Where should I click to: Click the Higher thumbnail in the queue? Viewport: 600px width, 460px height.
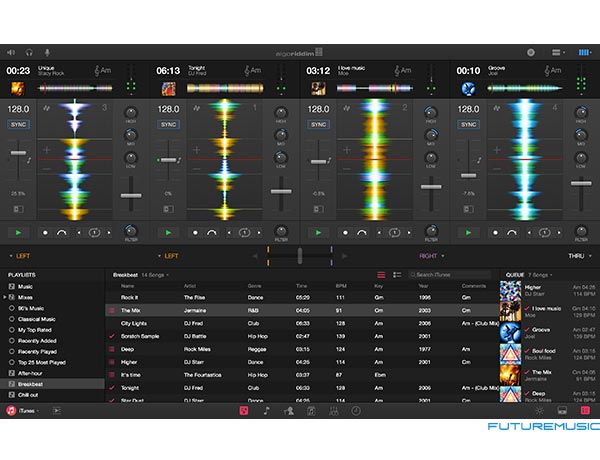510,291
